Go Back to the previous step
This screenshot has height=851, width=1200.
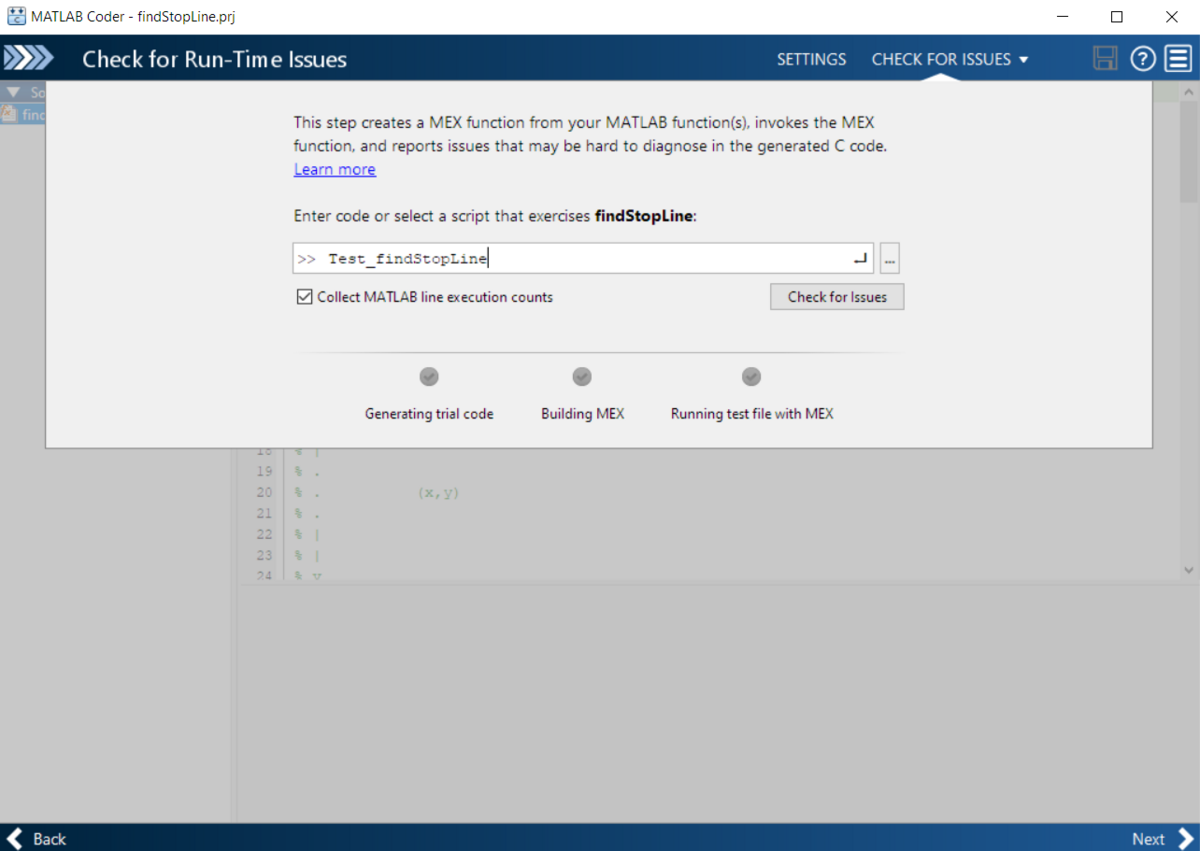[x=37, y=838]
